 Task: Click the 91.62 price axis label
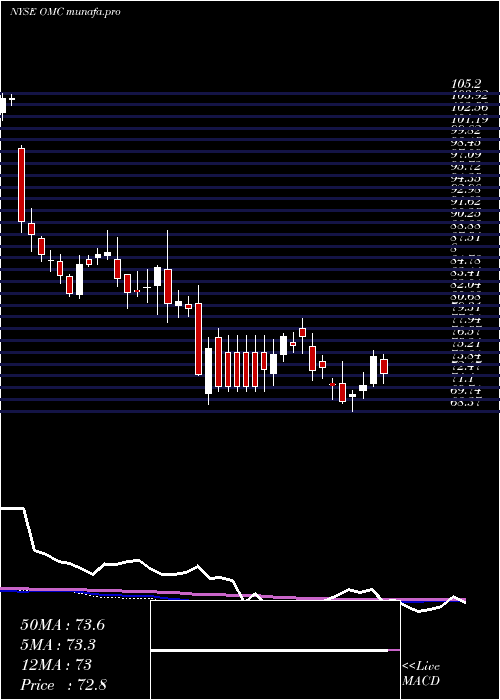pos(468,201)
